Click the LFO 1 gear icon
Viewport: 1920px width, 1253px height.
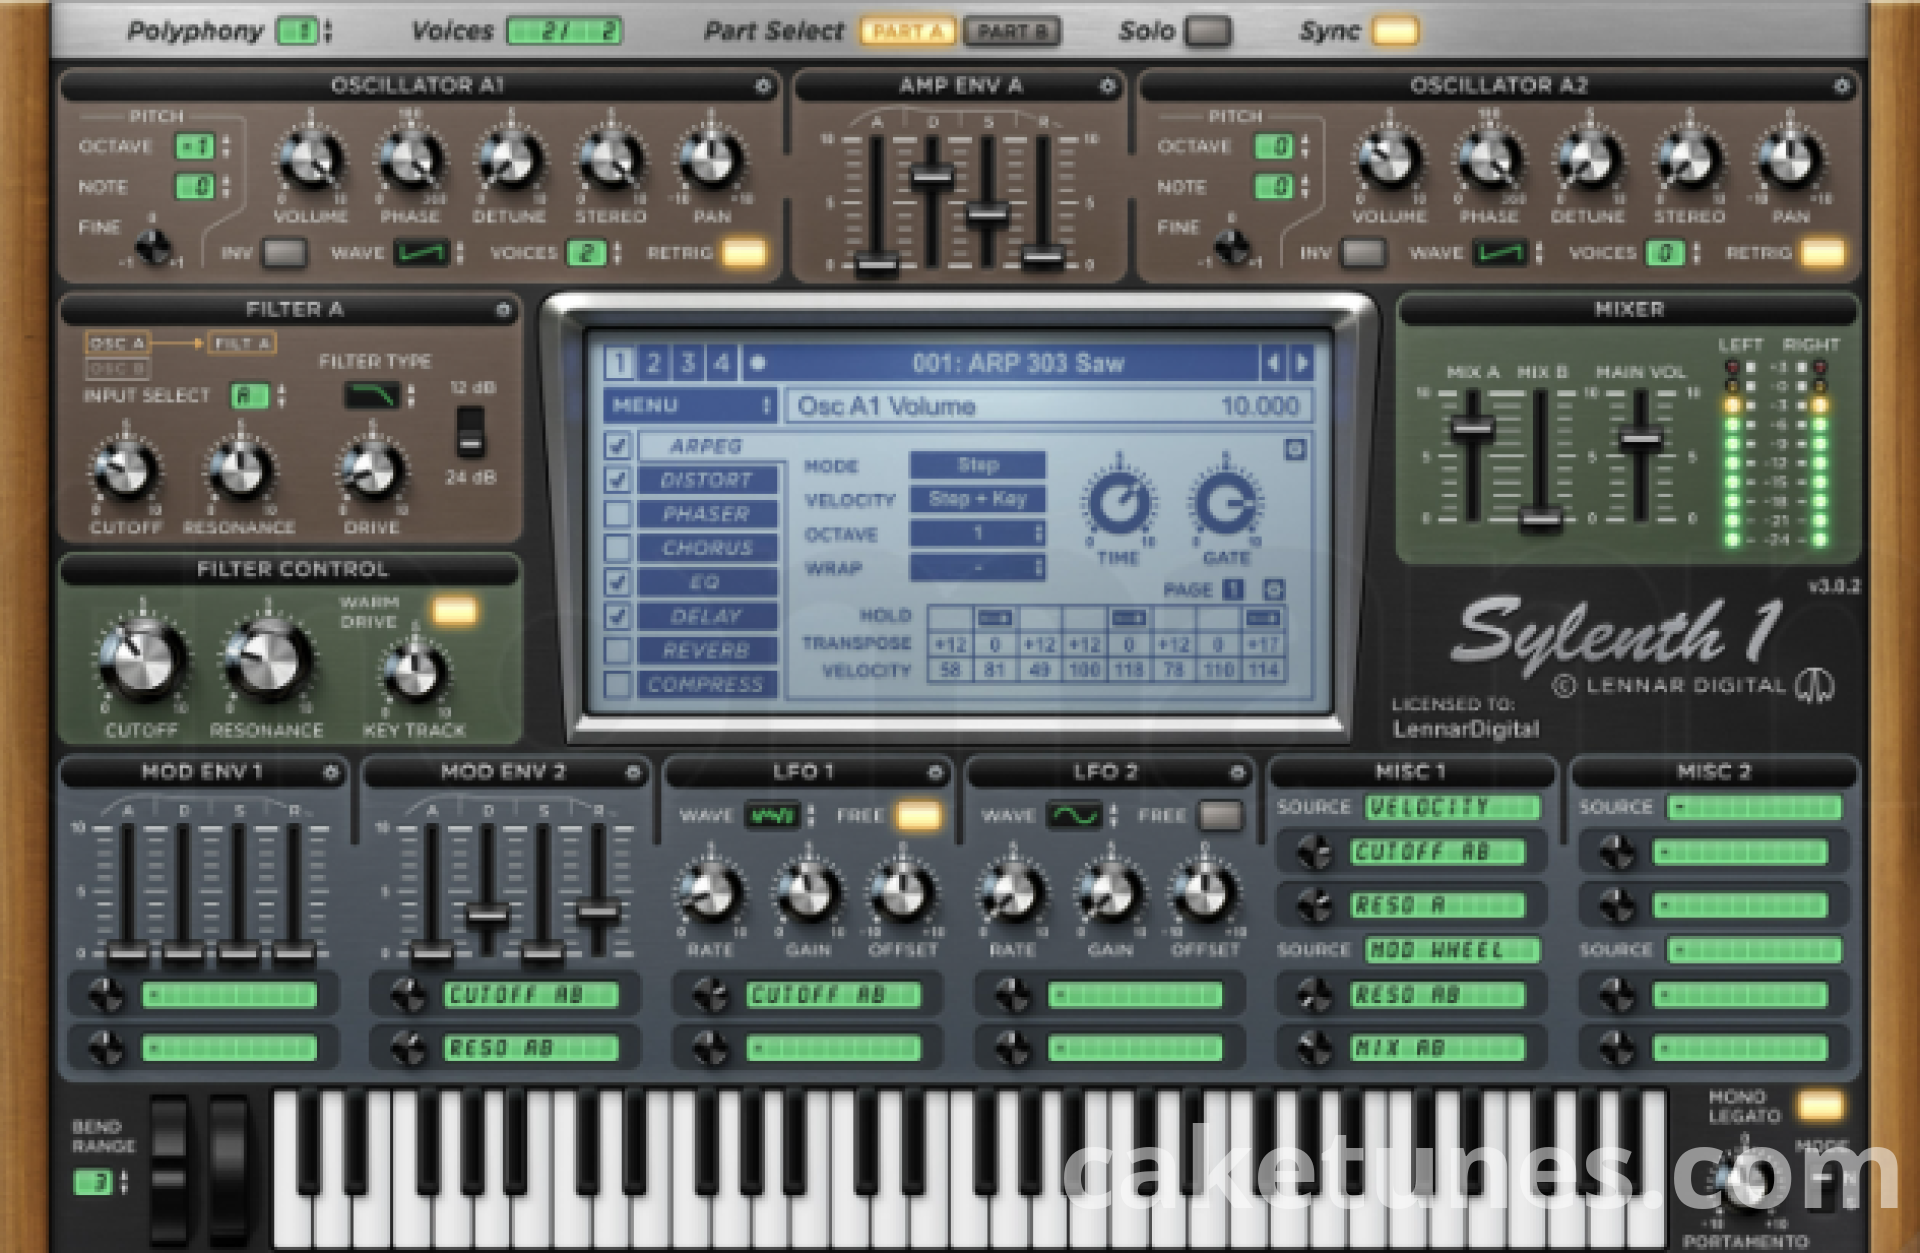pos(935,773)
